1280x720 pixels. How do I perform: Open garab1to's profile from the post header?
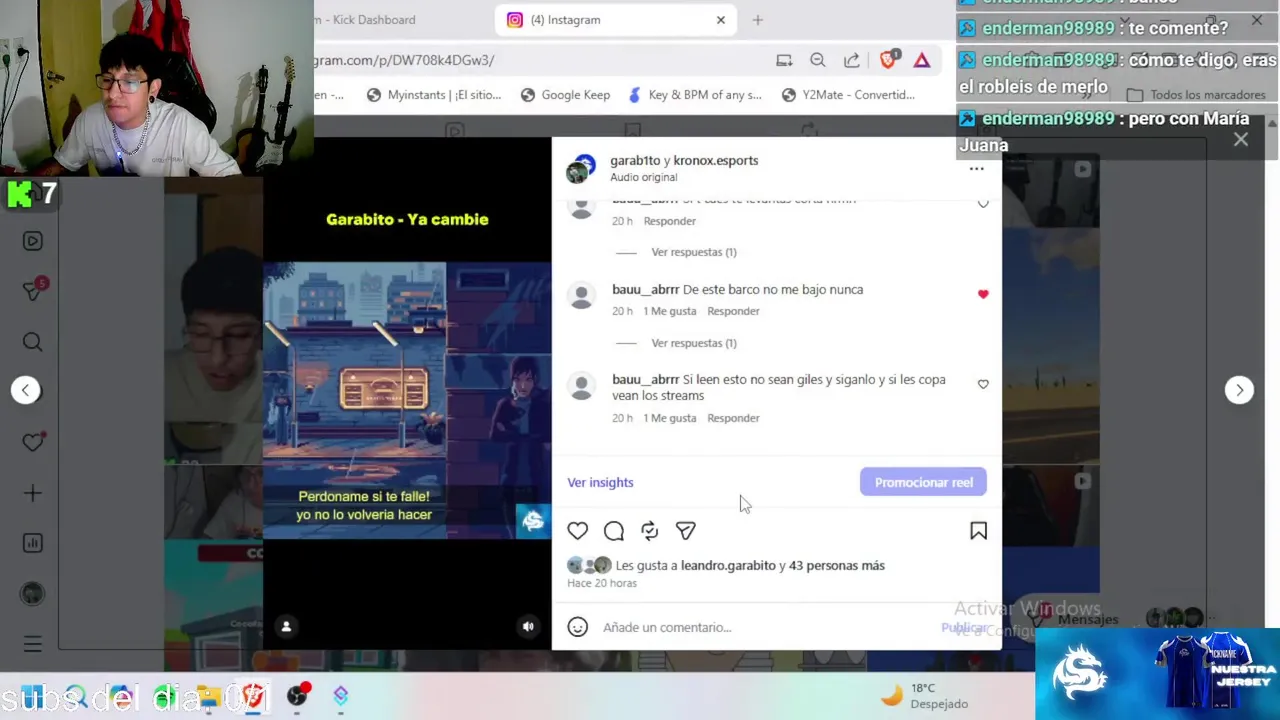pos(635,160)
